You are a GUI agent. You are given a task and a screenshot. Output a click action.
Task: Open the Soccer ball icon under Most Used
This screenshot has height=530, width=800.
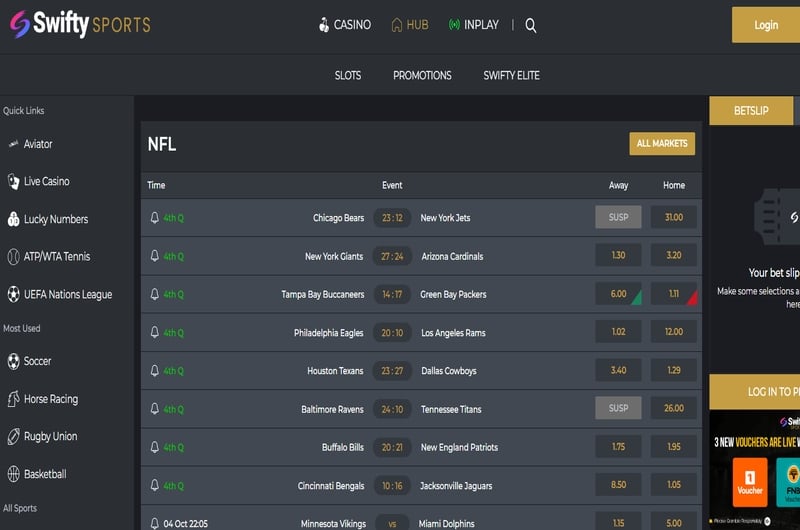coord(13,361)
